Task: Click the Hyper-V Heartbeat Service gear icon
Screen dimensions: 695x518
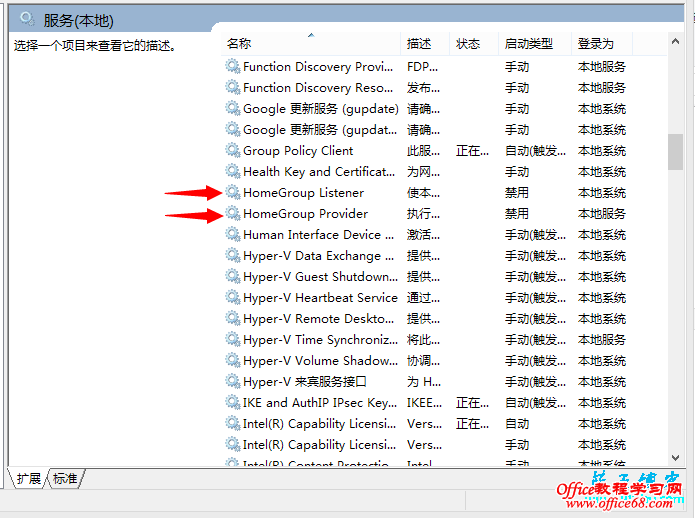Action: tap(233, 297)
